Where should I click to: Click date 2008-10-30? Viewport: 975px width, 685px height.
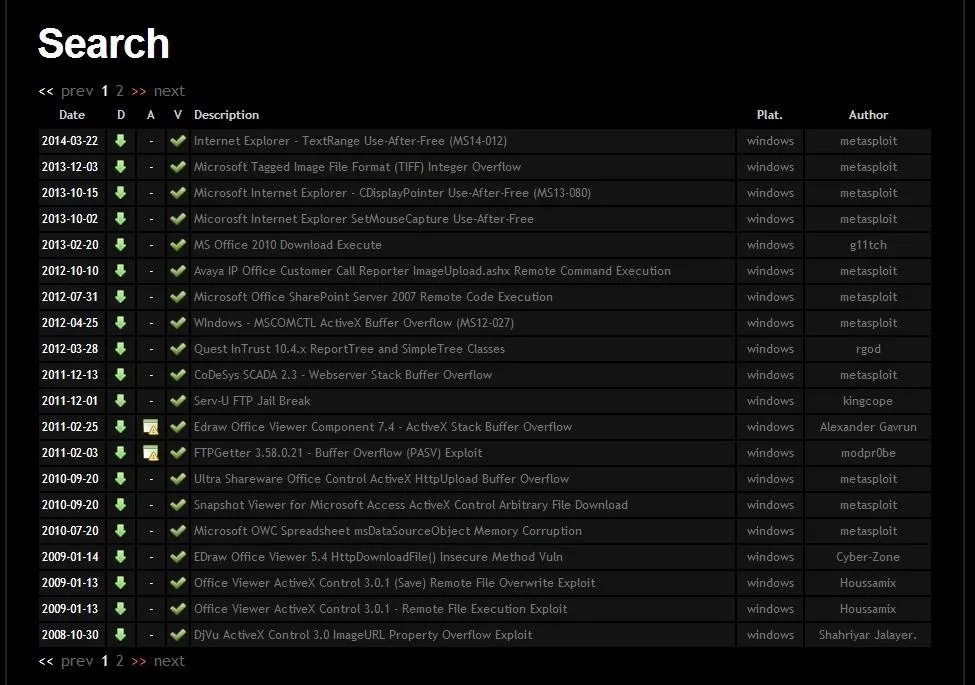pos(70,635)
